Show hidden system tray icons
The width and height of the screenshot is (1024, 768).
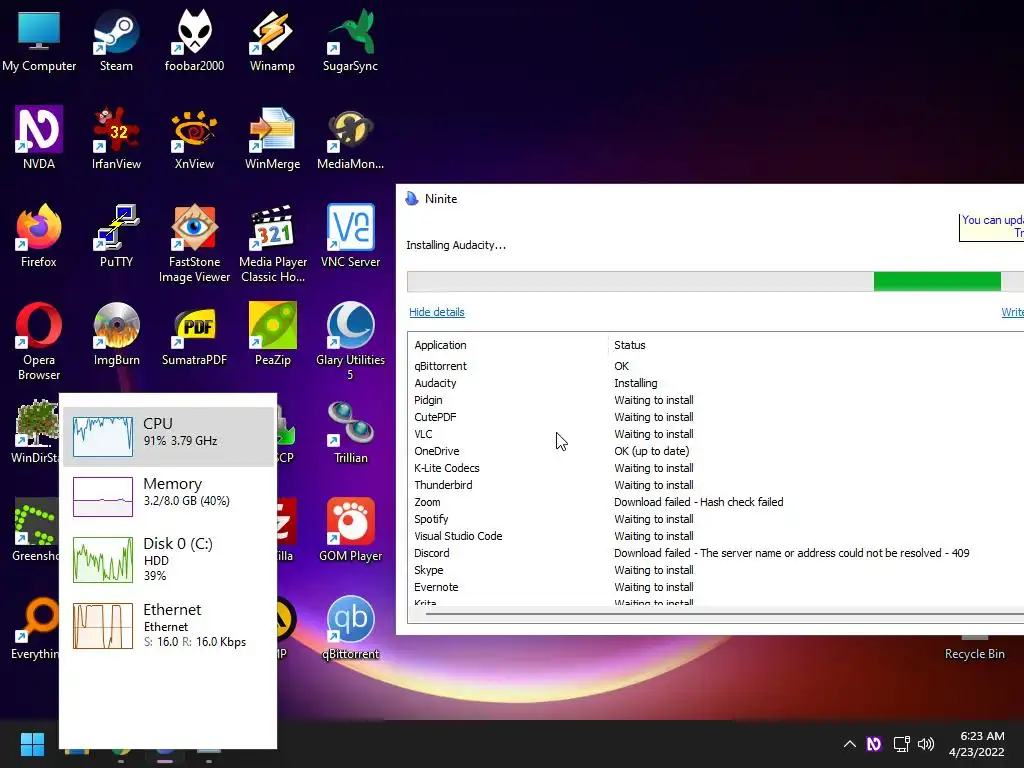[x=849, y=744]
